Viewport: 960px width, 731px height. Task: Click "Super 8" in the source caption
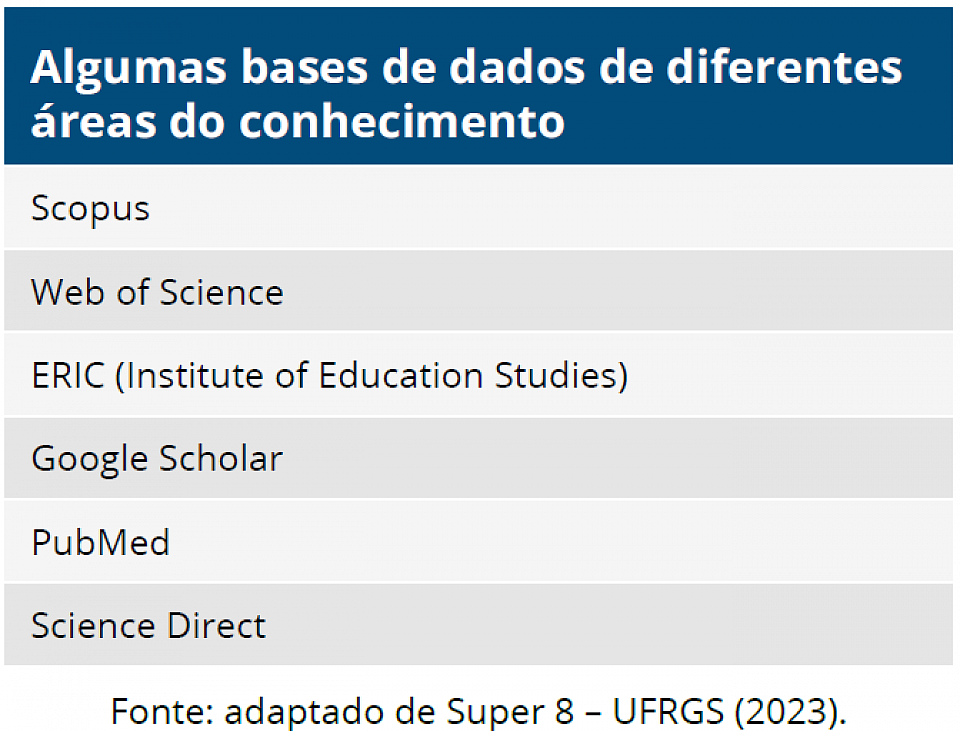(510, 711)
